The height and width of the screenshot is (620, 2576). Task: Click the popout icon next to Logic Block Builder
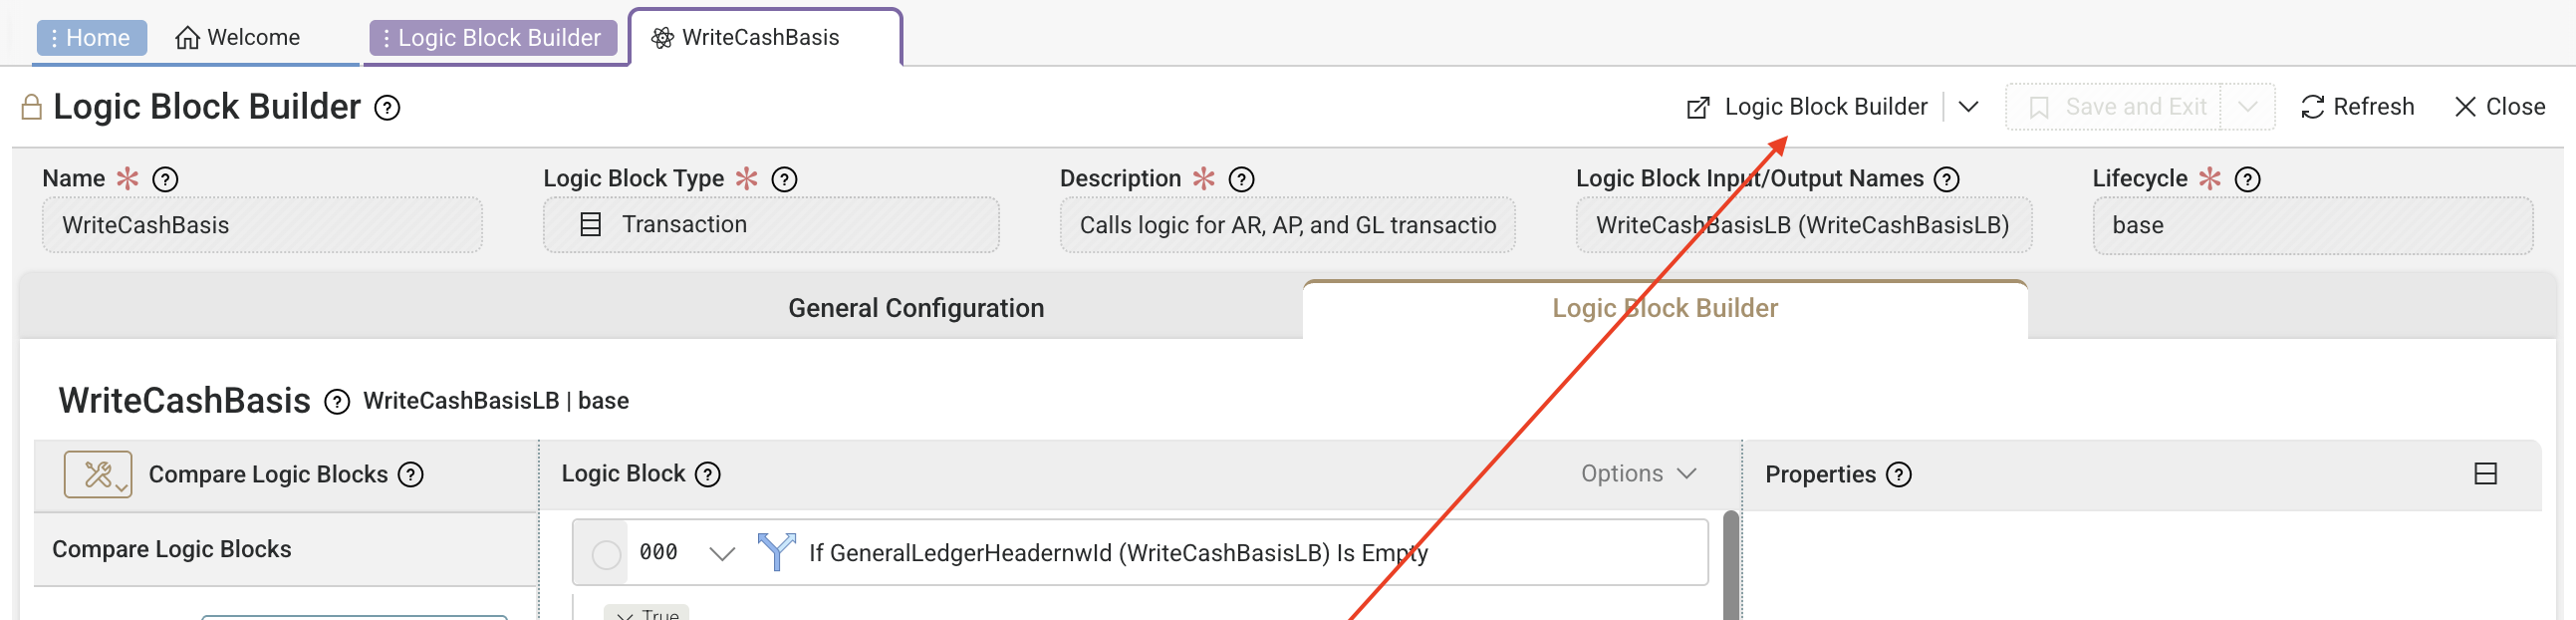click(x=1697, y=107)
